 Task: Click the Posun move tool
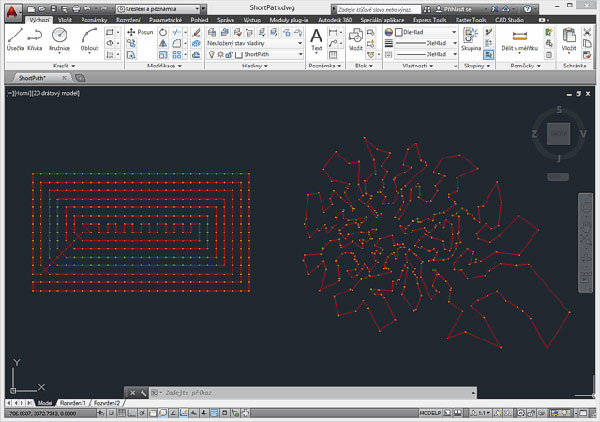tap(140, 32)
